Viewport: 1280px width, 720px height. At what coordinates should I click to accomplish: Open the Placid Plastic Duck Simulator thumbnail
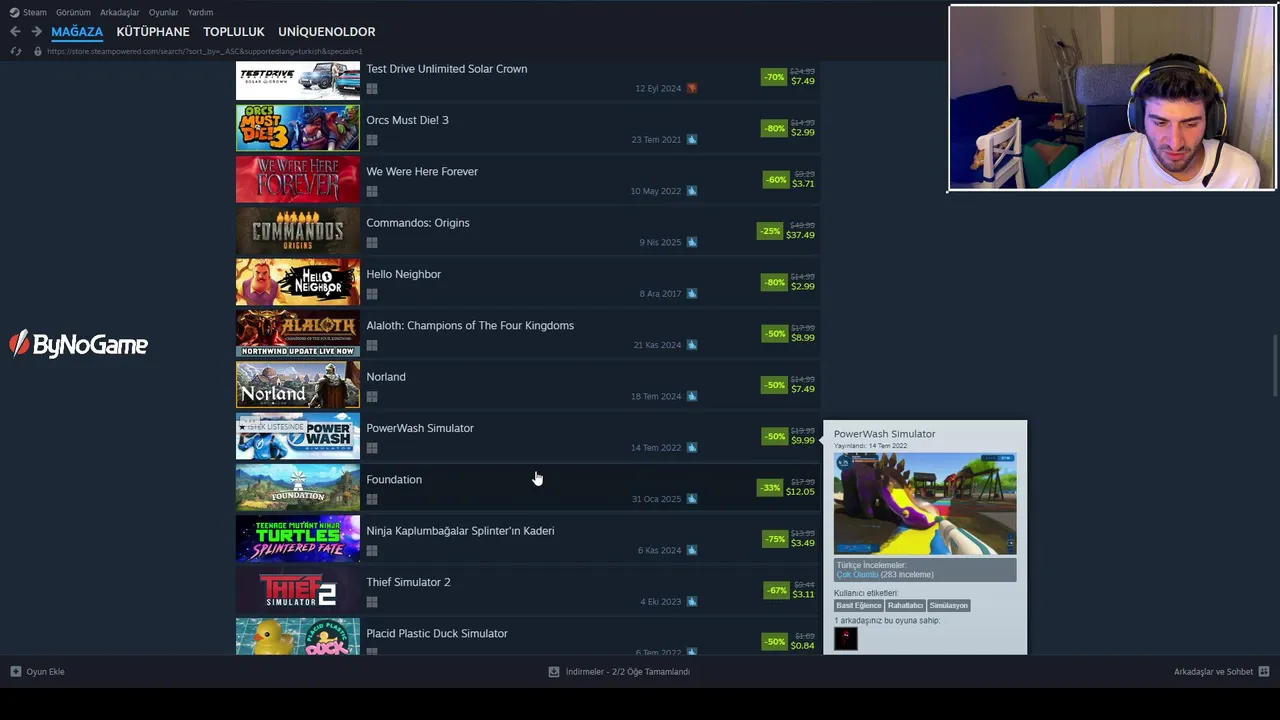click(298, 637)
